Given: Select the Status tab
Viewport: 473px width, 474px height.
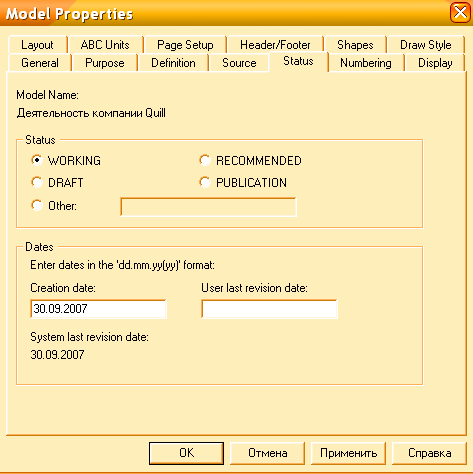Looking at the screenshot, I should click(x=298, y=61).
